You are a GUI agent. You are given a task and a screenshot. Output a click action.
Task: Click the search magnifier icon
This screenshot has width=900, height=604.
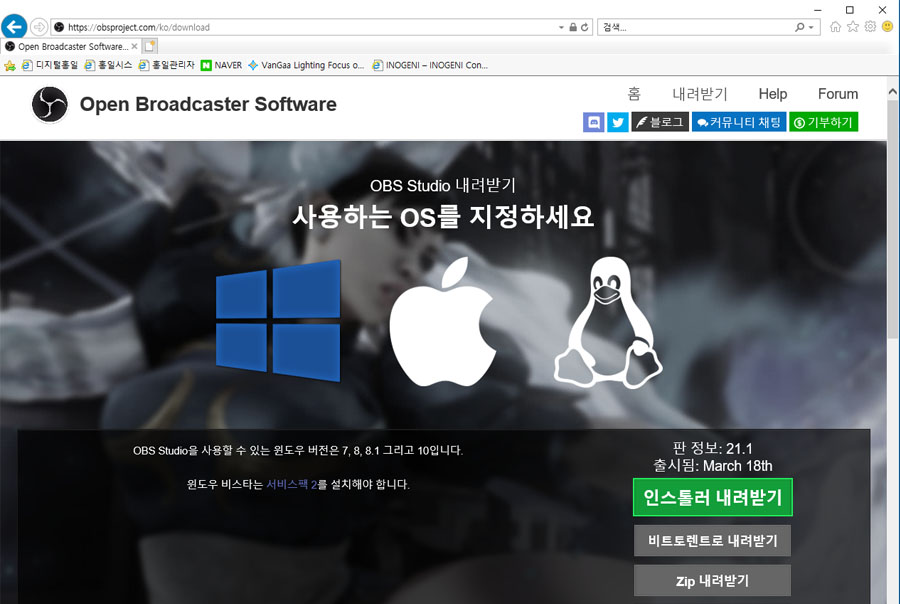[799, 27]
